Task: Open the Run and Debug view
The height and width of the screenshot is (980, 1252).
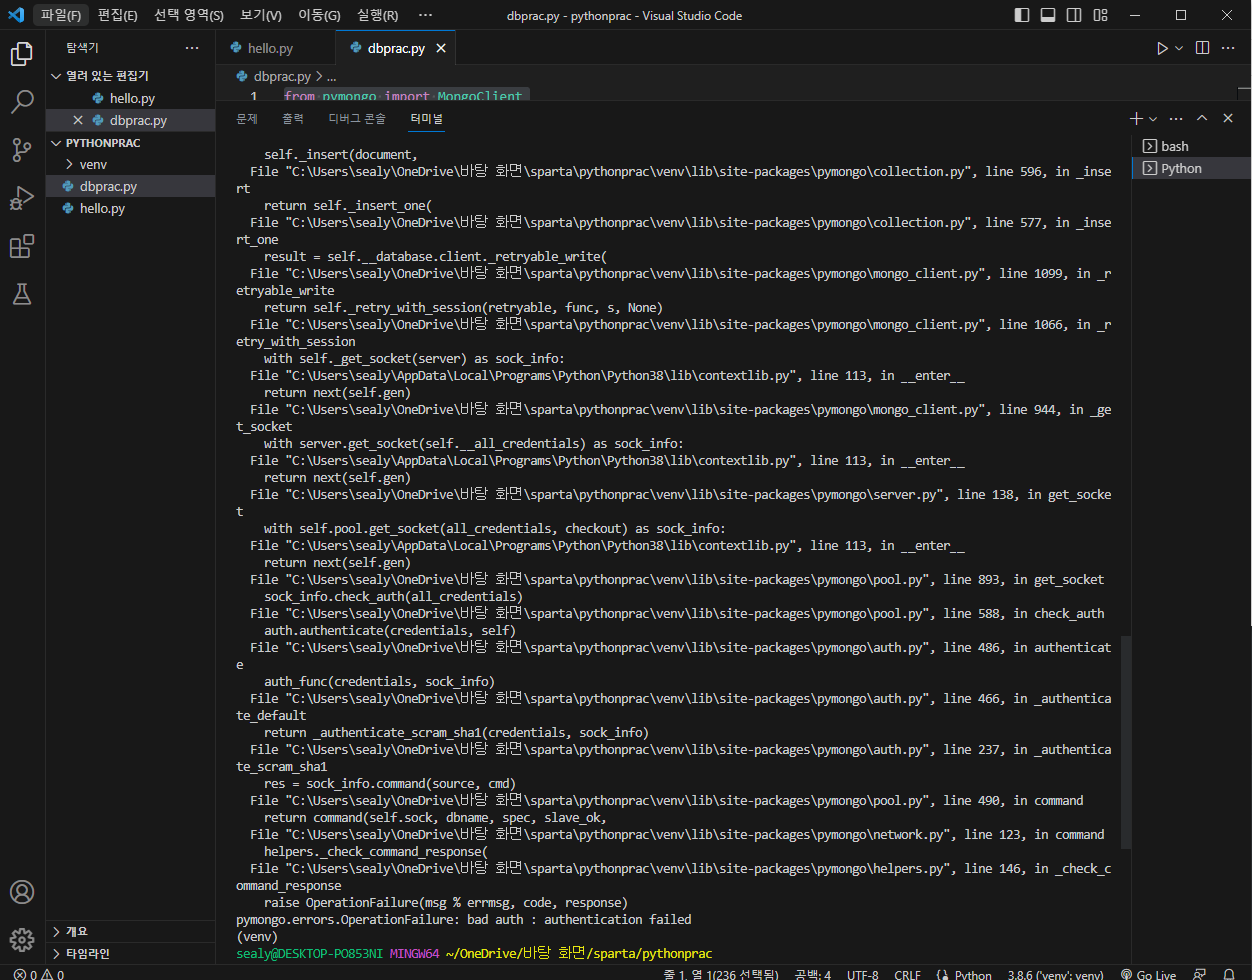Action: pyautogui.click(x=22, y=198)
